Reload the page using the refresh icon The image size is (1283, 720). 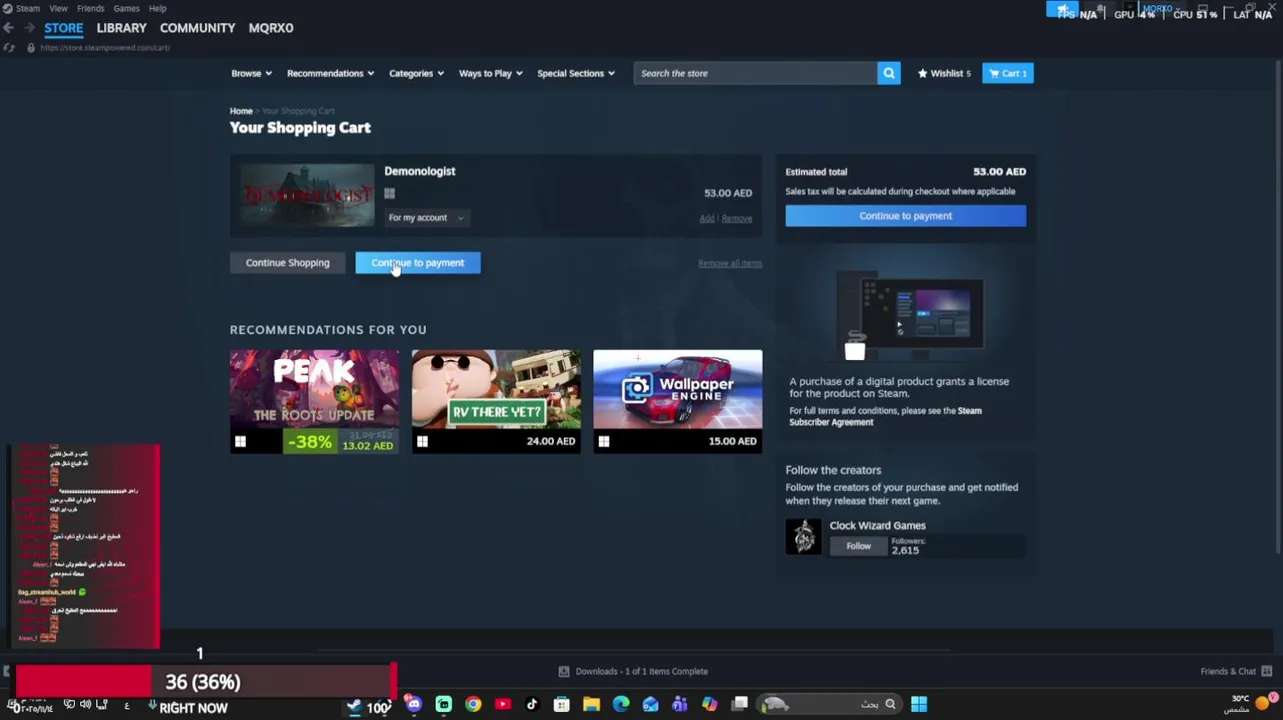click(x=9, y=48)
